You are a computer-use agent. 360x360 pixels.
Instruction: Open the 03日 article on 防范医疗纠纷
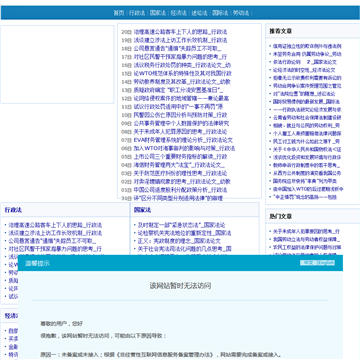tap(180, 173)
